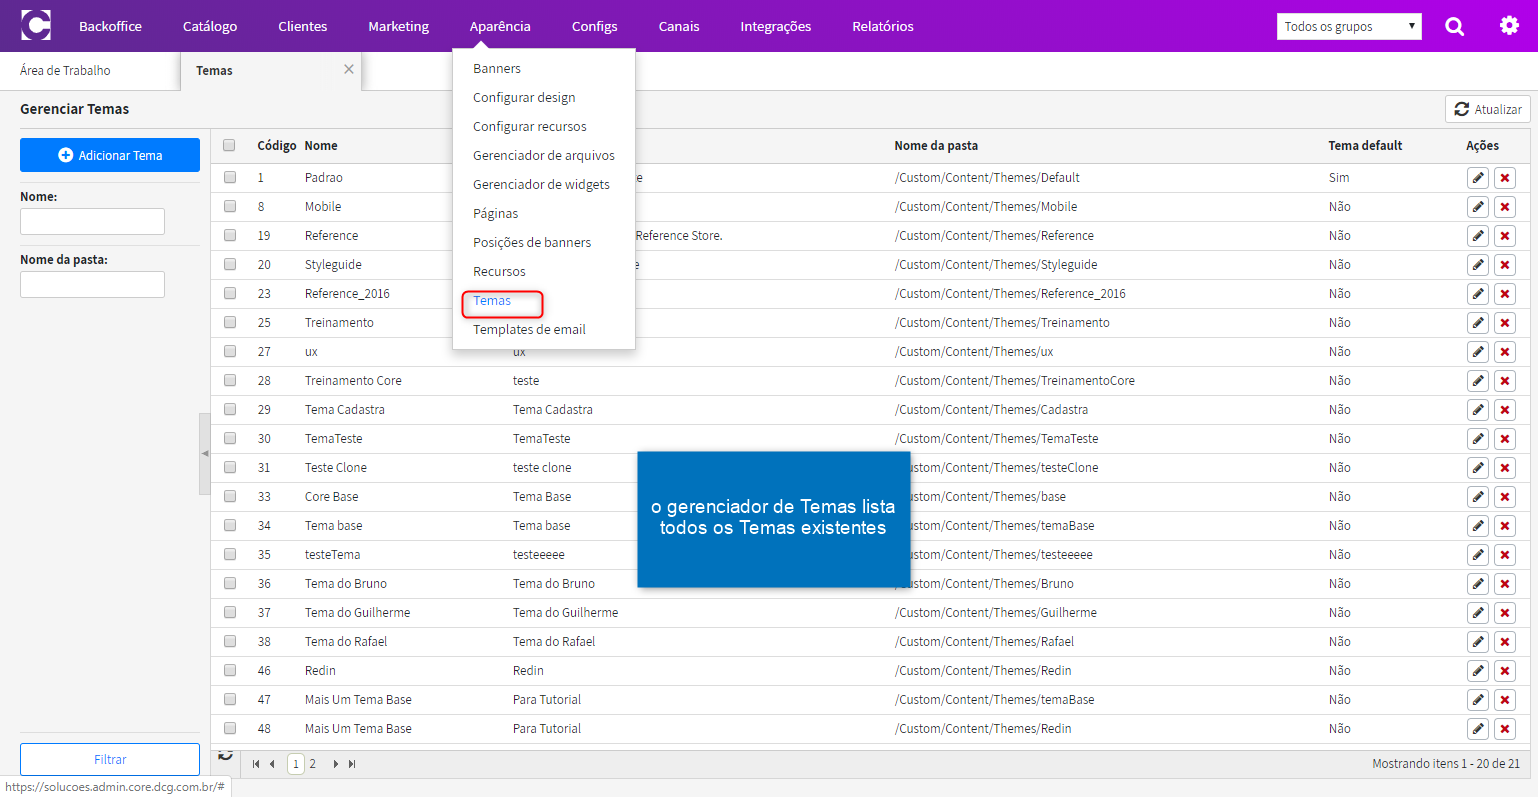Edit the Tema do Bruno row's pencil icon
1538x797 pixels.
tap(1477, 584)
